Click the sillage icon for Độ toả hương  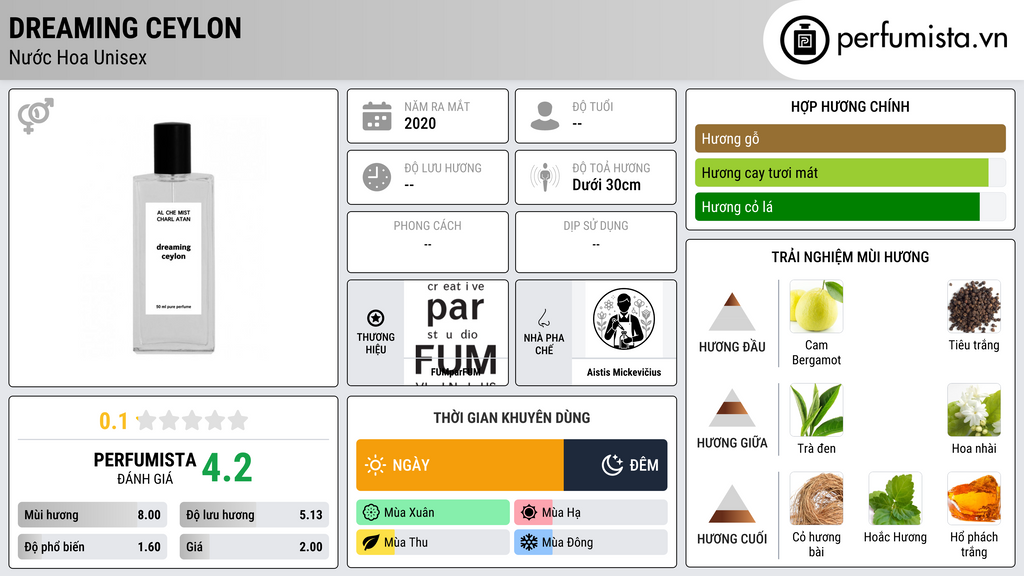tap(545, 177)
